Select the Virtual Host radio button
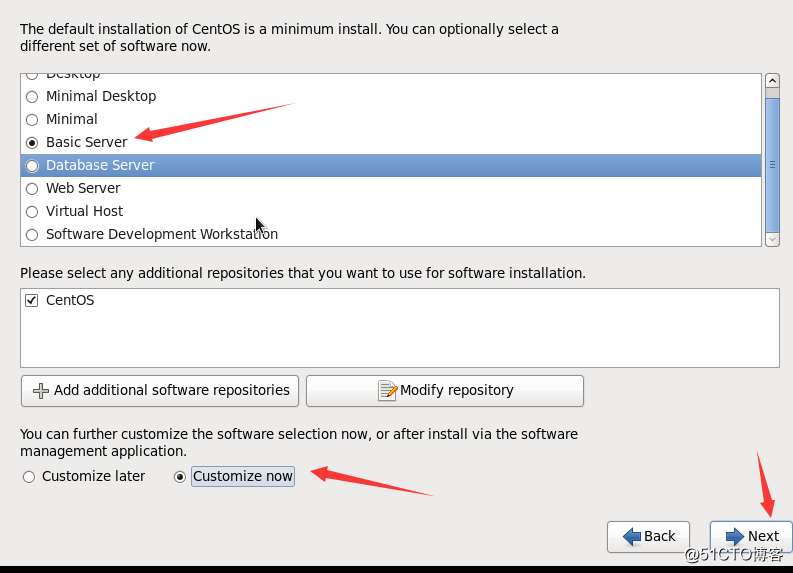The height and width of the screenshot is (573, 793). pos(32,212)
